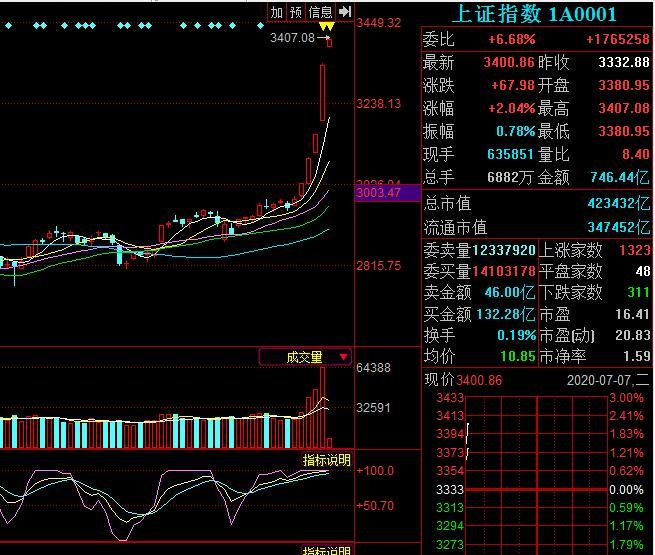The image size is (655, 555).
Task: Click the jump-to-end arrow icon beside 信息
Action: pos(345,12)
